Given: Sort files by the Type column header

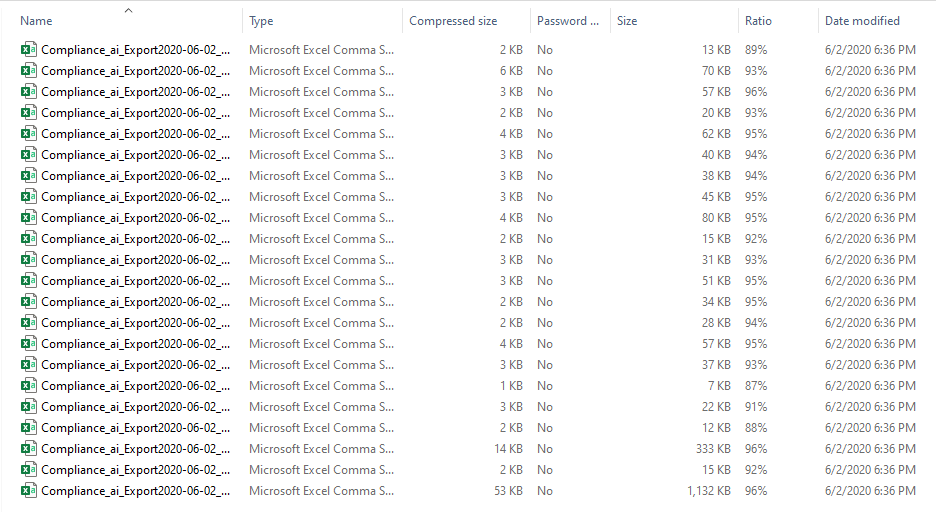Looking at the screenshot, I should tap(261, 21).
